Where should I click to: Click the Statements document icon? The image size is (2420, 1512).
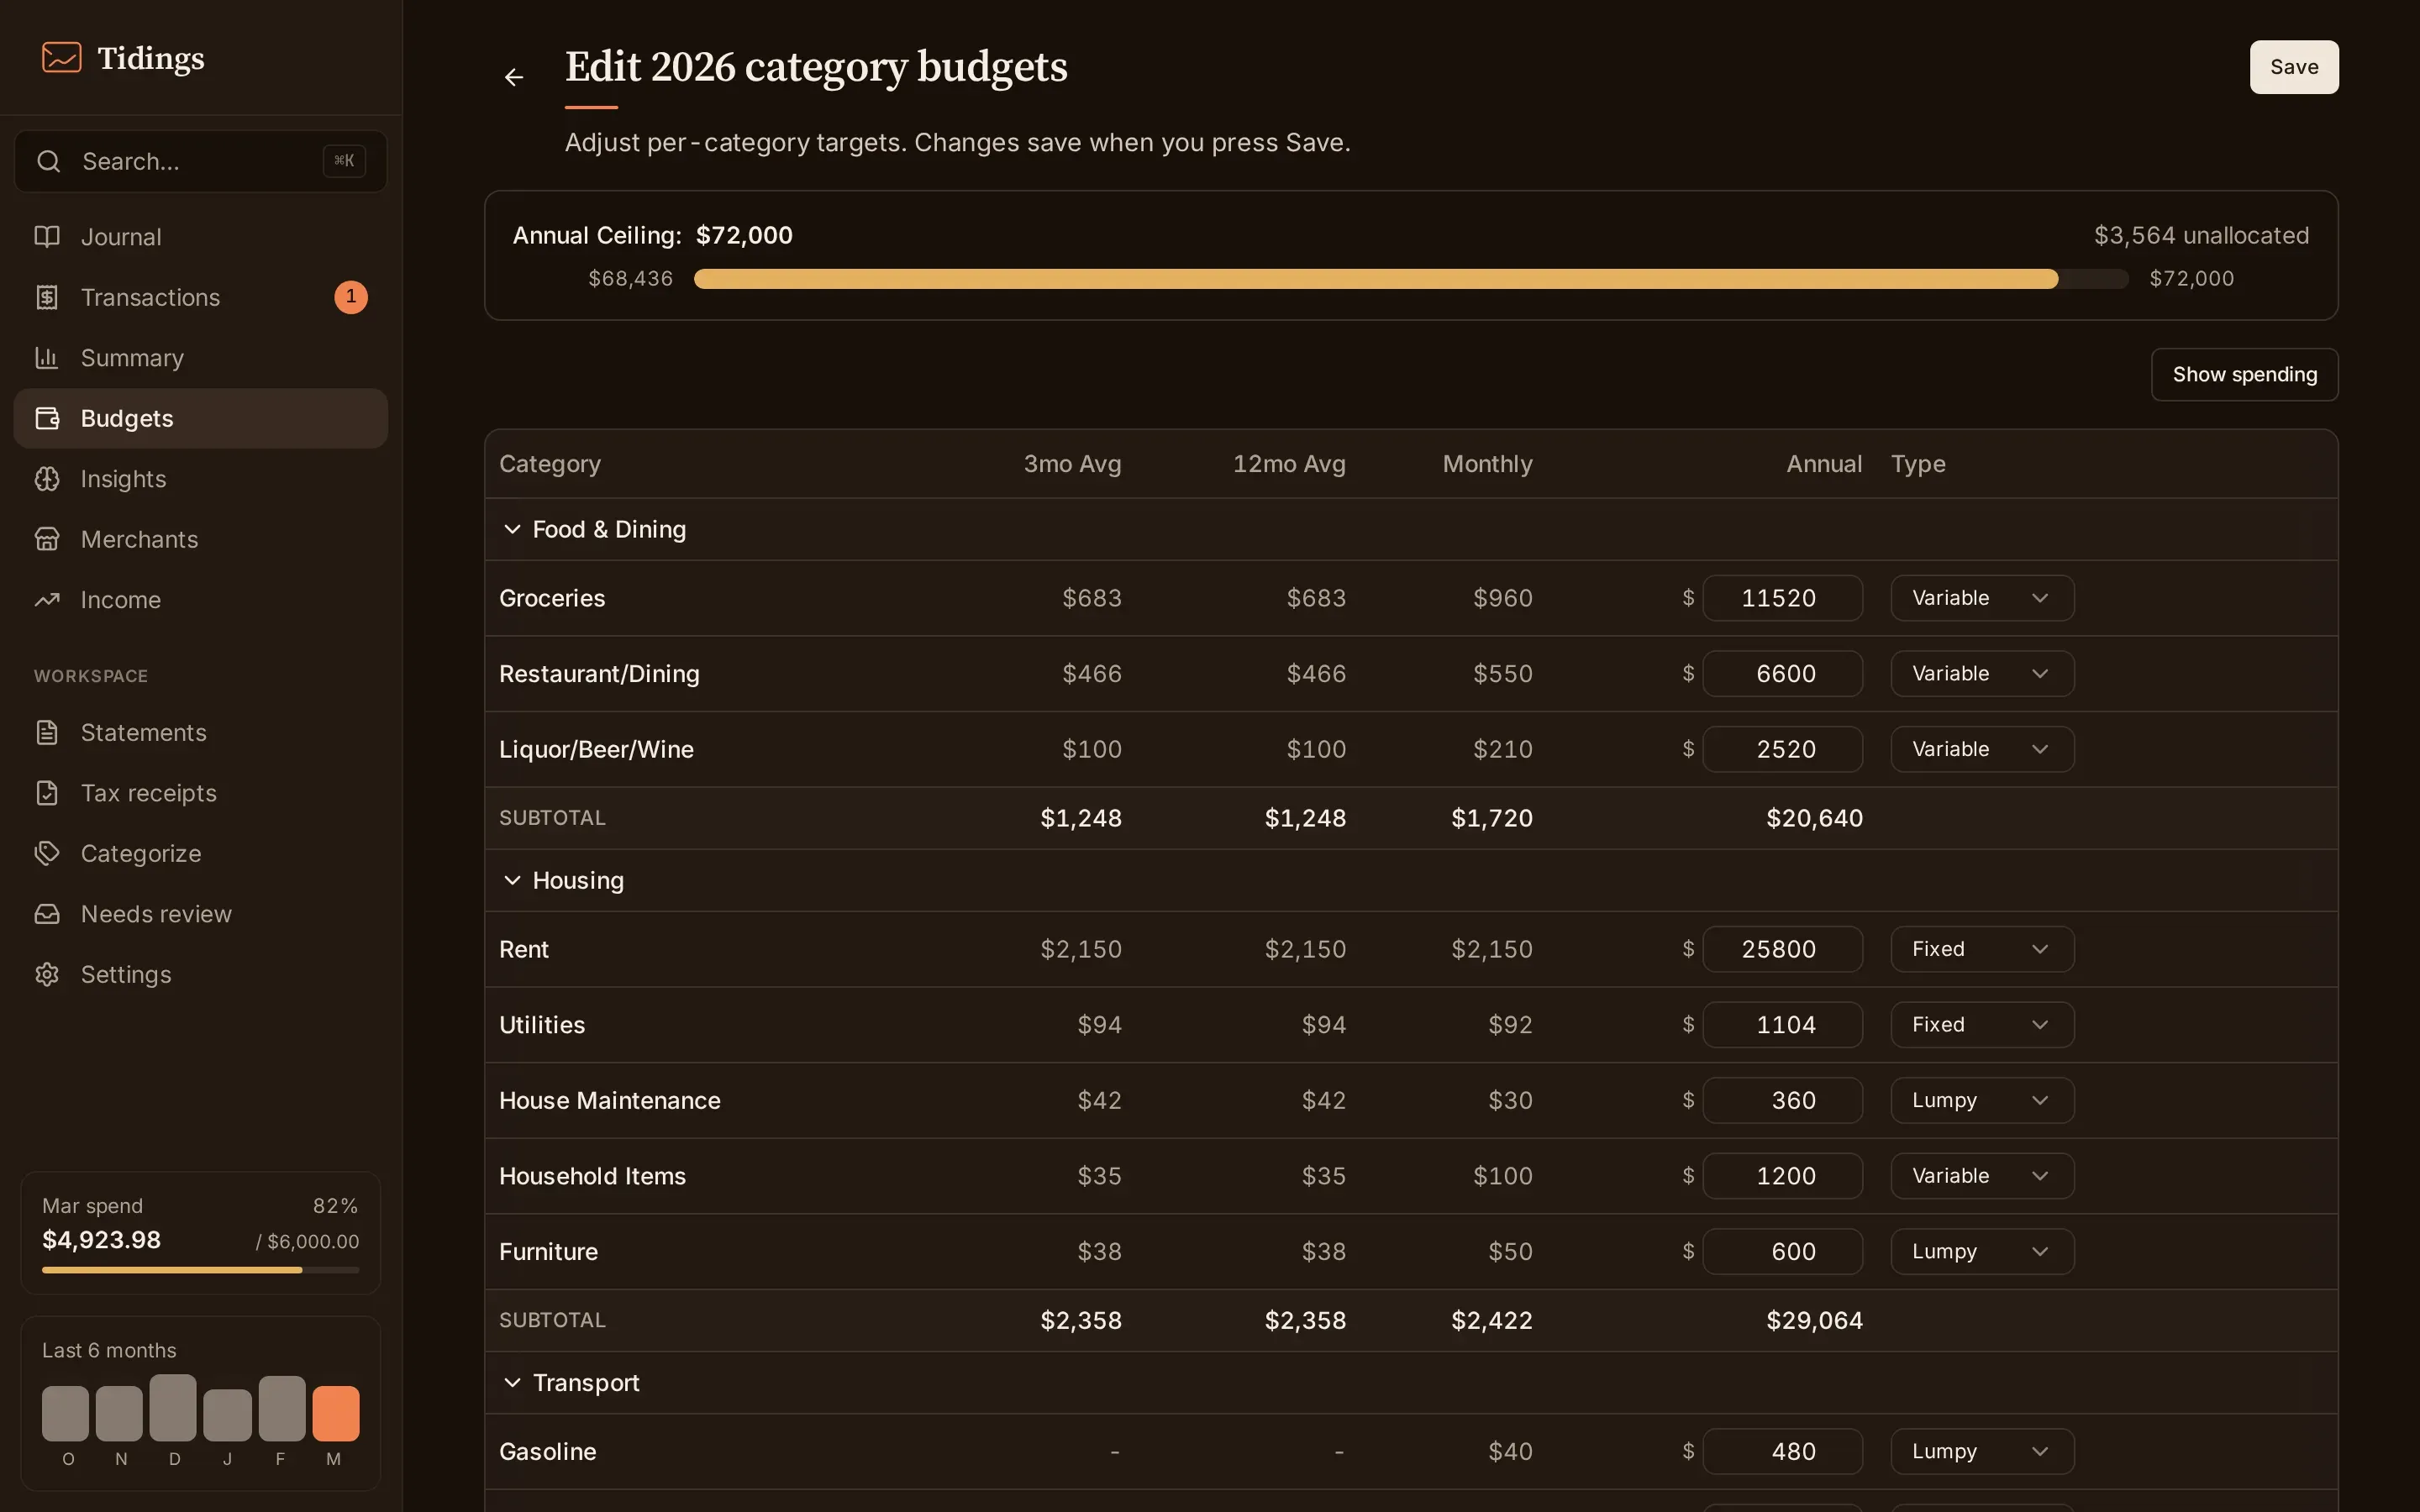[x=47, y=732]
